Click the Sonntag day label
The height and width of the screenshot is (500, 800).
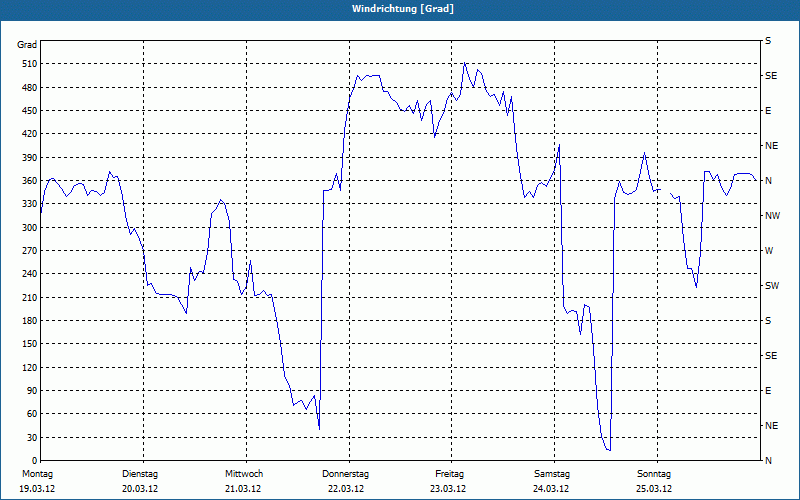654,474
